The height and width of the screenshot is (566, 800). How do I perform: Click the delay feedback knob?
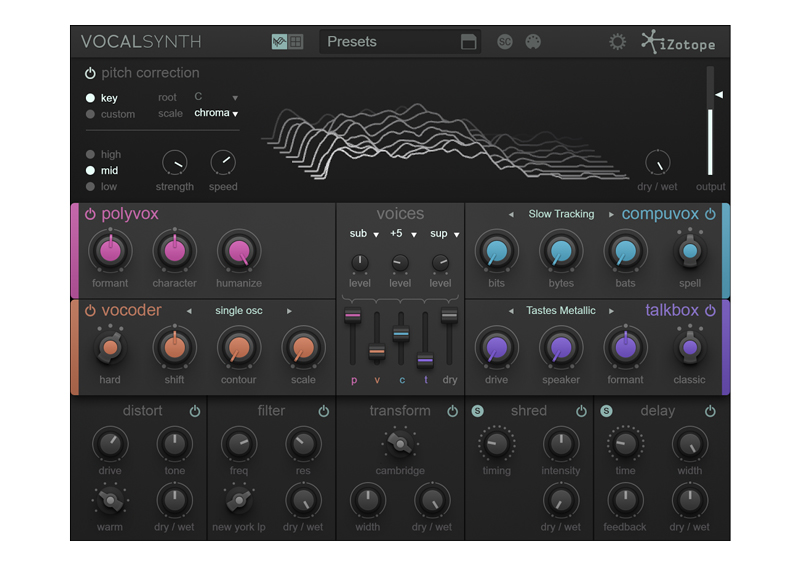[625, 501]
